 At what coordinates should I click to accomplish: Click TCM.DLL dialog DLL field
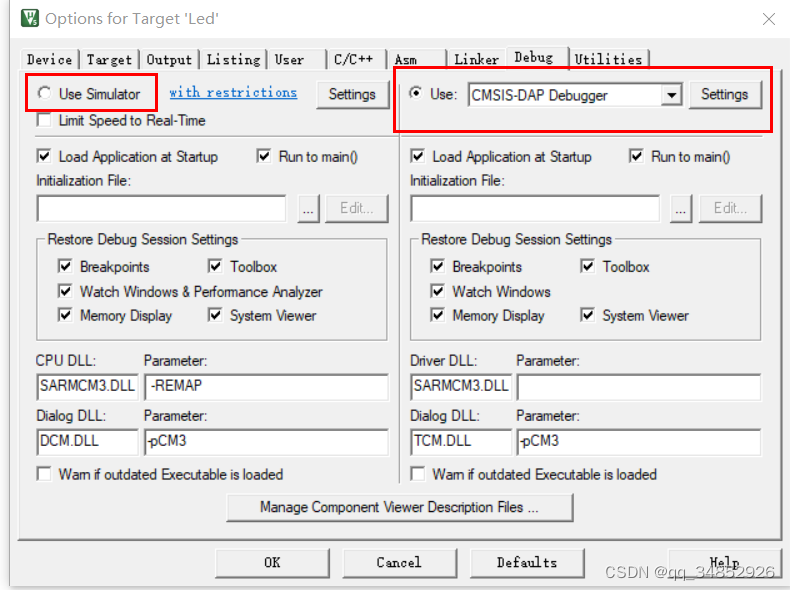click(461, 442)
